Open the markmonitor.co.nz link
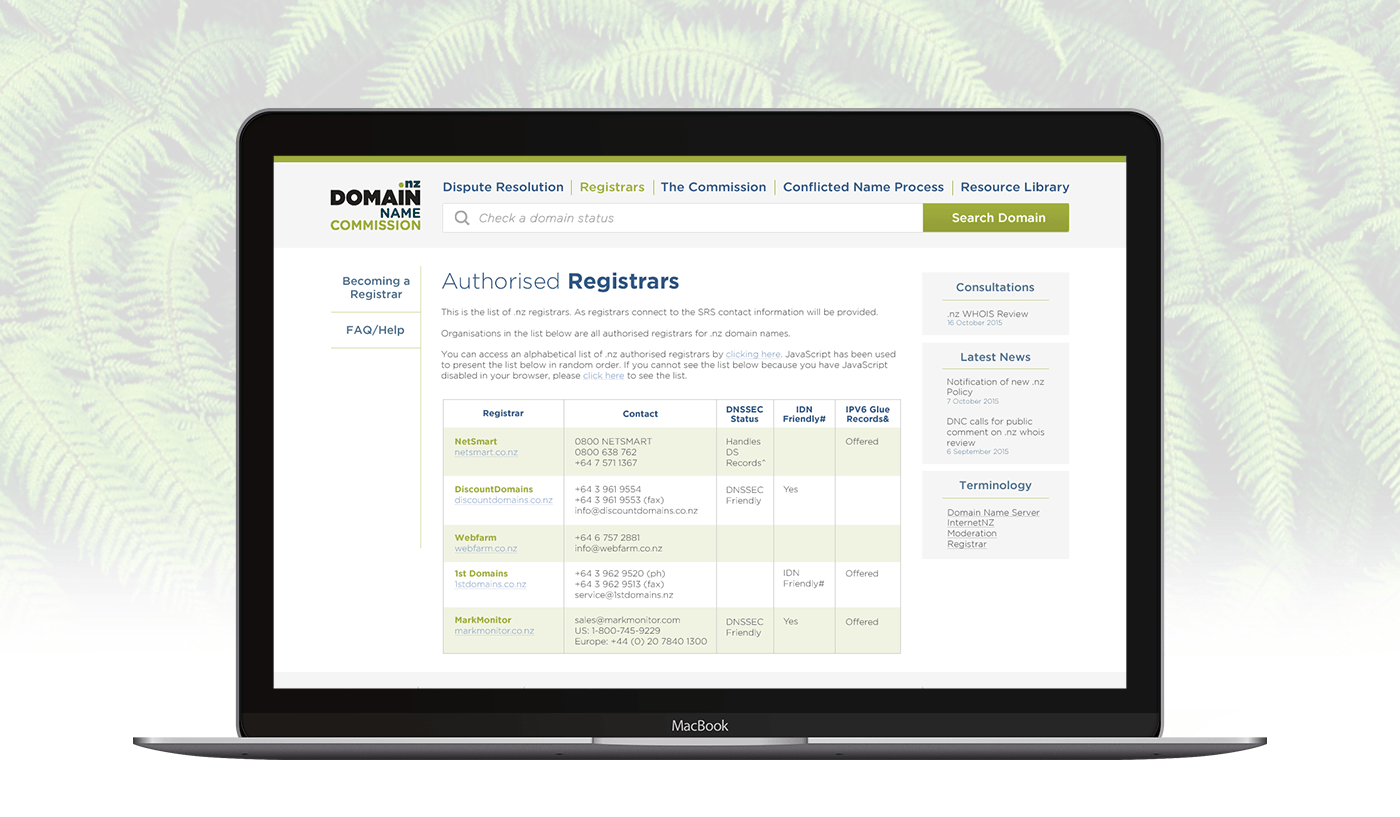The height and width of the screenshot is (817, 1400). point(494,631)
